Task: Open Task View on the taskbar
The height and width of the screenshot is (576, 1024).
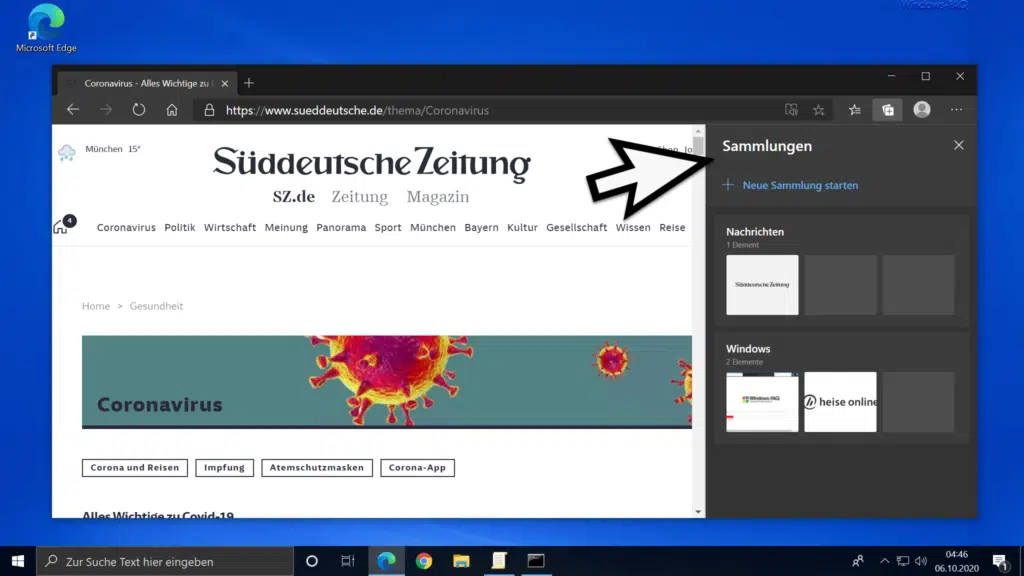Action: click(347, 561)
